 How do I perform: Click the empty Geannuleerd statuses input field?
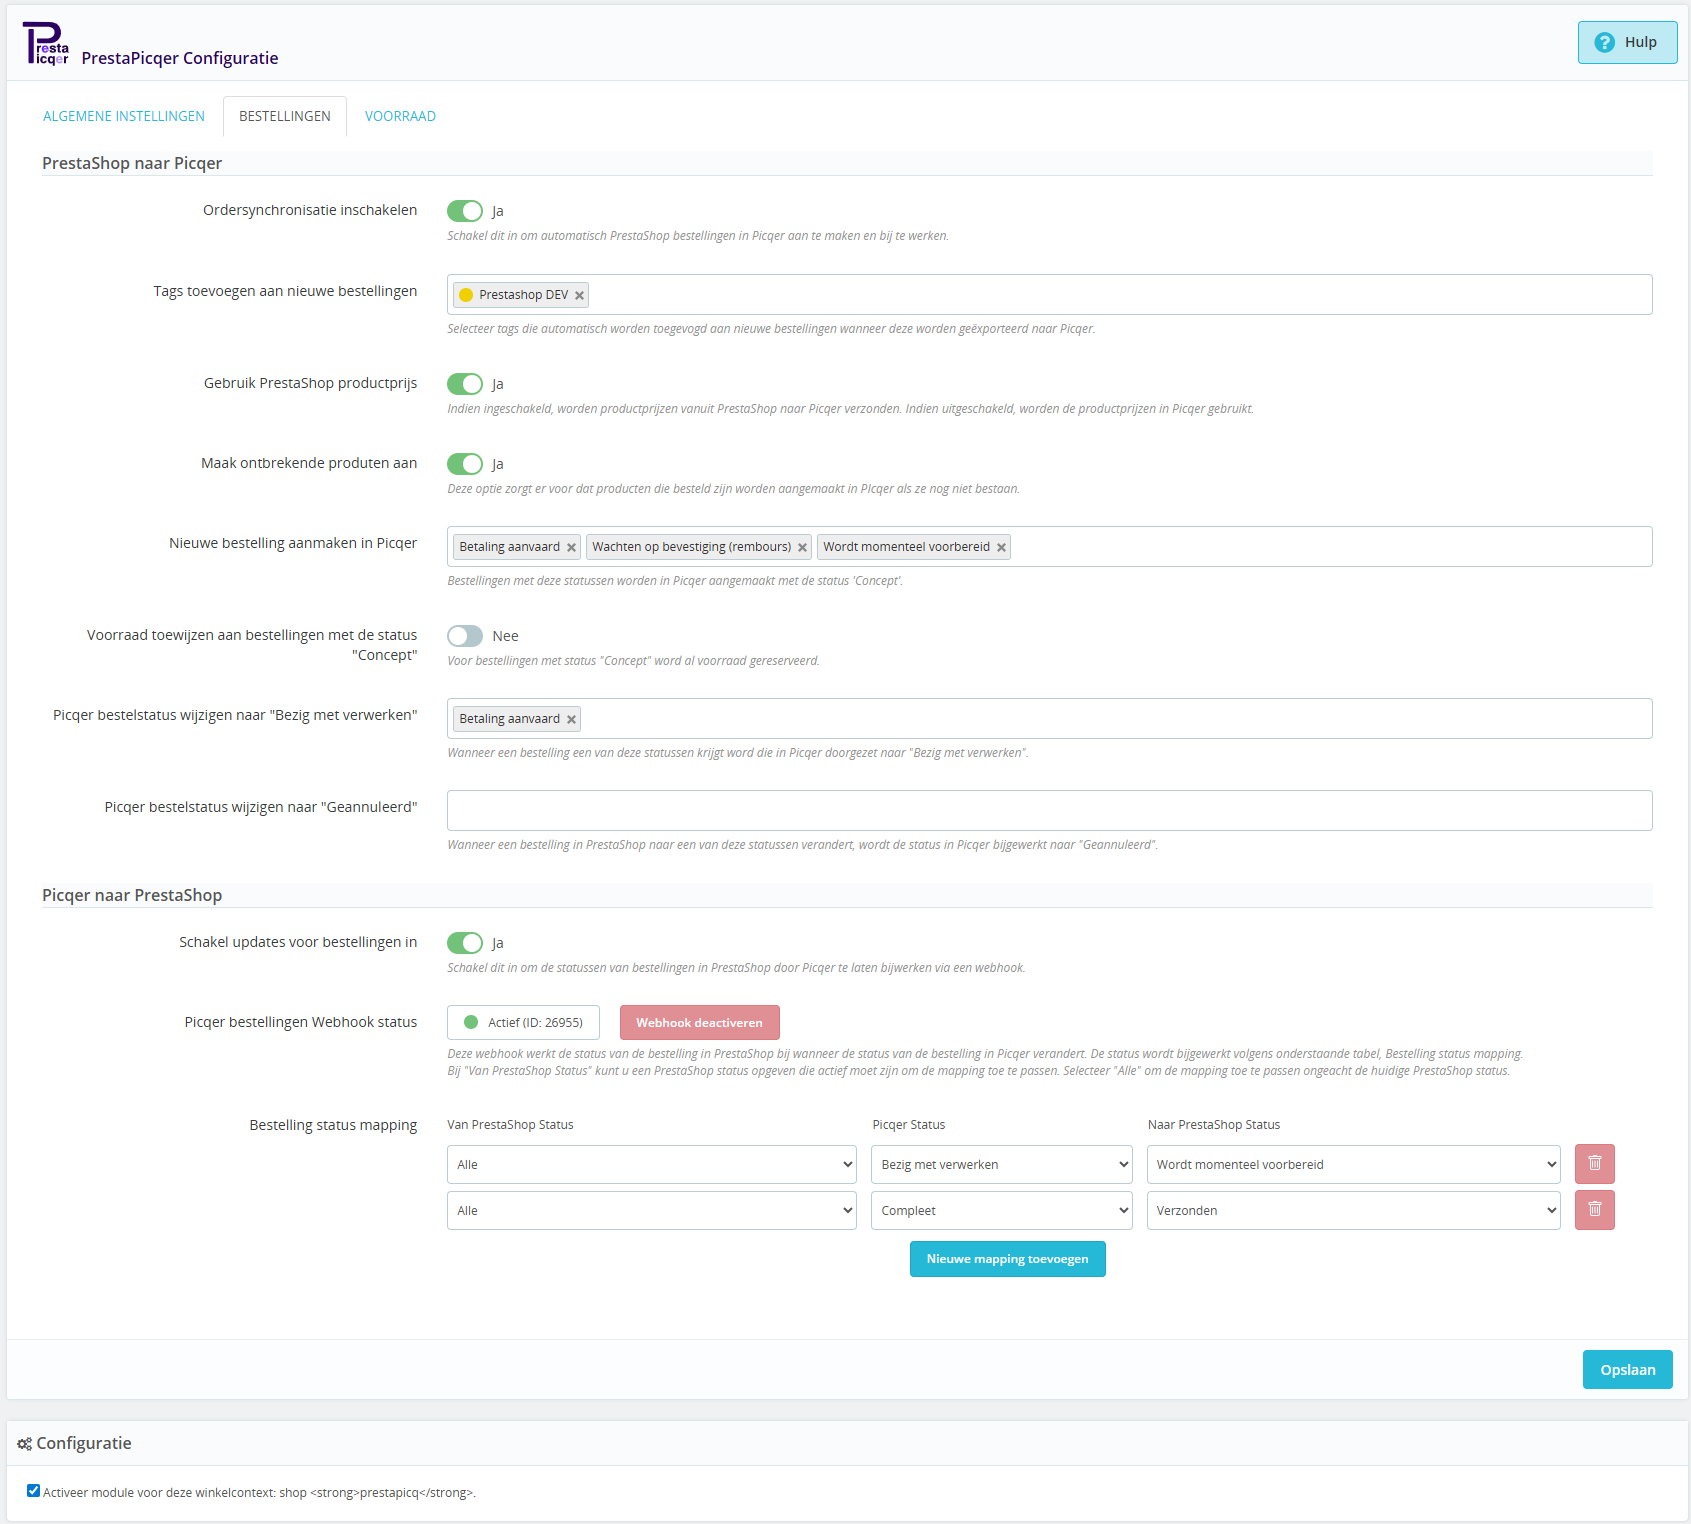coord(1049,810)
